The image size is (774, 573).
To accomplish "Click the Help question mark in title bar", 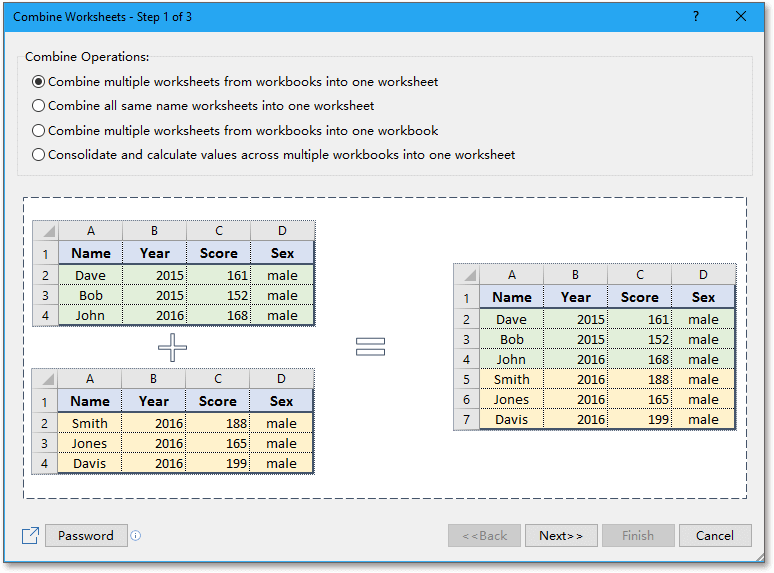I will 696,17.
